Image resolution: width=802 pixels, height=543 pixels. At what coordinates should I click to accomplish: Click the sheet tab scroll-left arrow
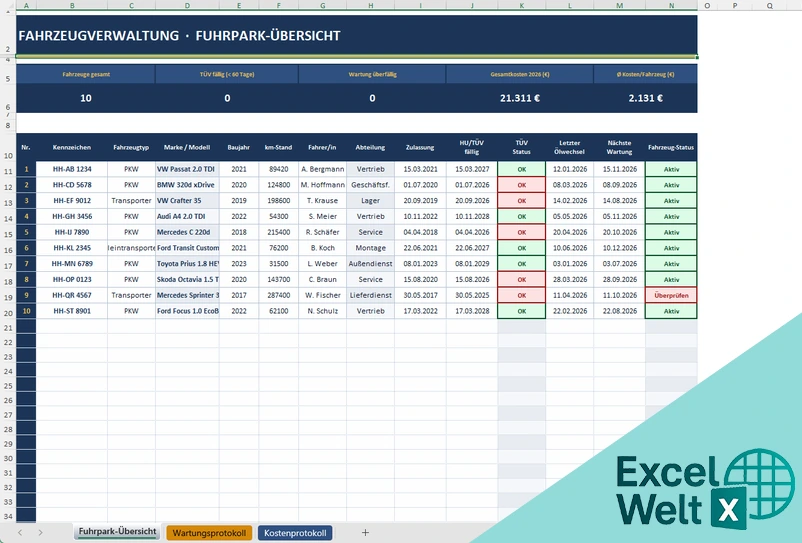click(x=19, y=532)
